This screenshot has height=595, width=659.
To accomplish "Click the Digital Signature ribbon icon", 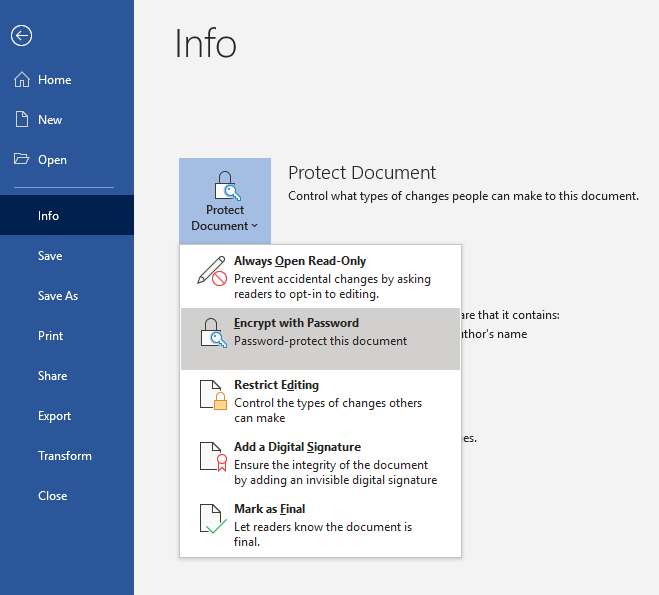I will coord(214,457).
